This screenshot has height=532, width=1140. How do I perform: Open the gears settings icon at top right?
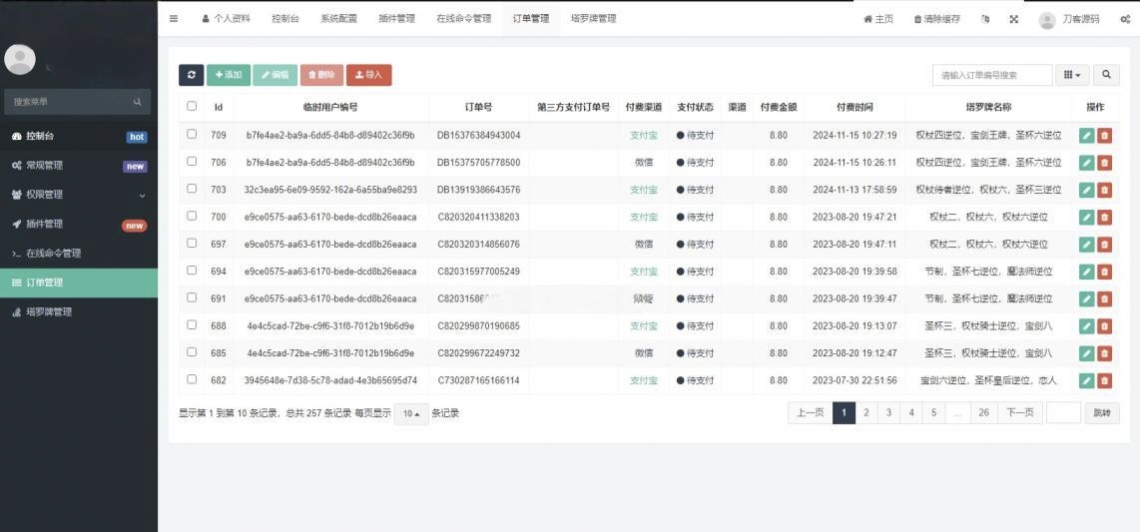[1125, 19]
